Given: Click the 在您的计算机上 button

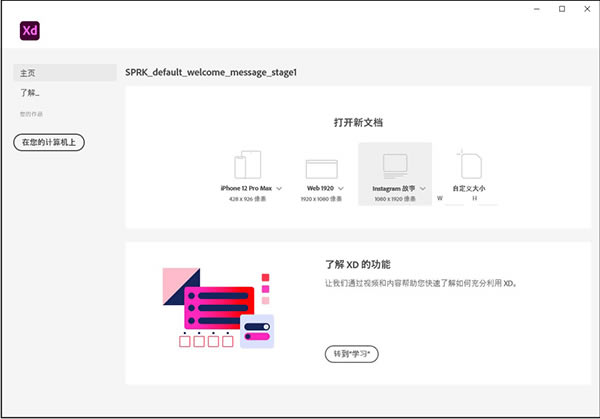Looking at the screenshot, I should click(49, 142).
